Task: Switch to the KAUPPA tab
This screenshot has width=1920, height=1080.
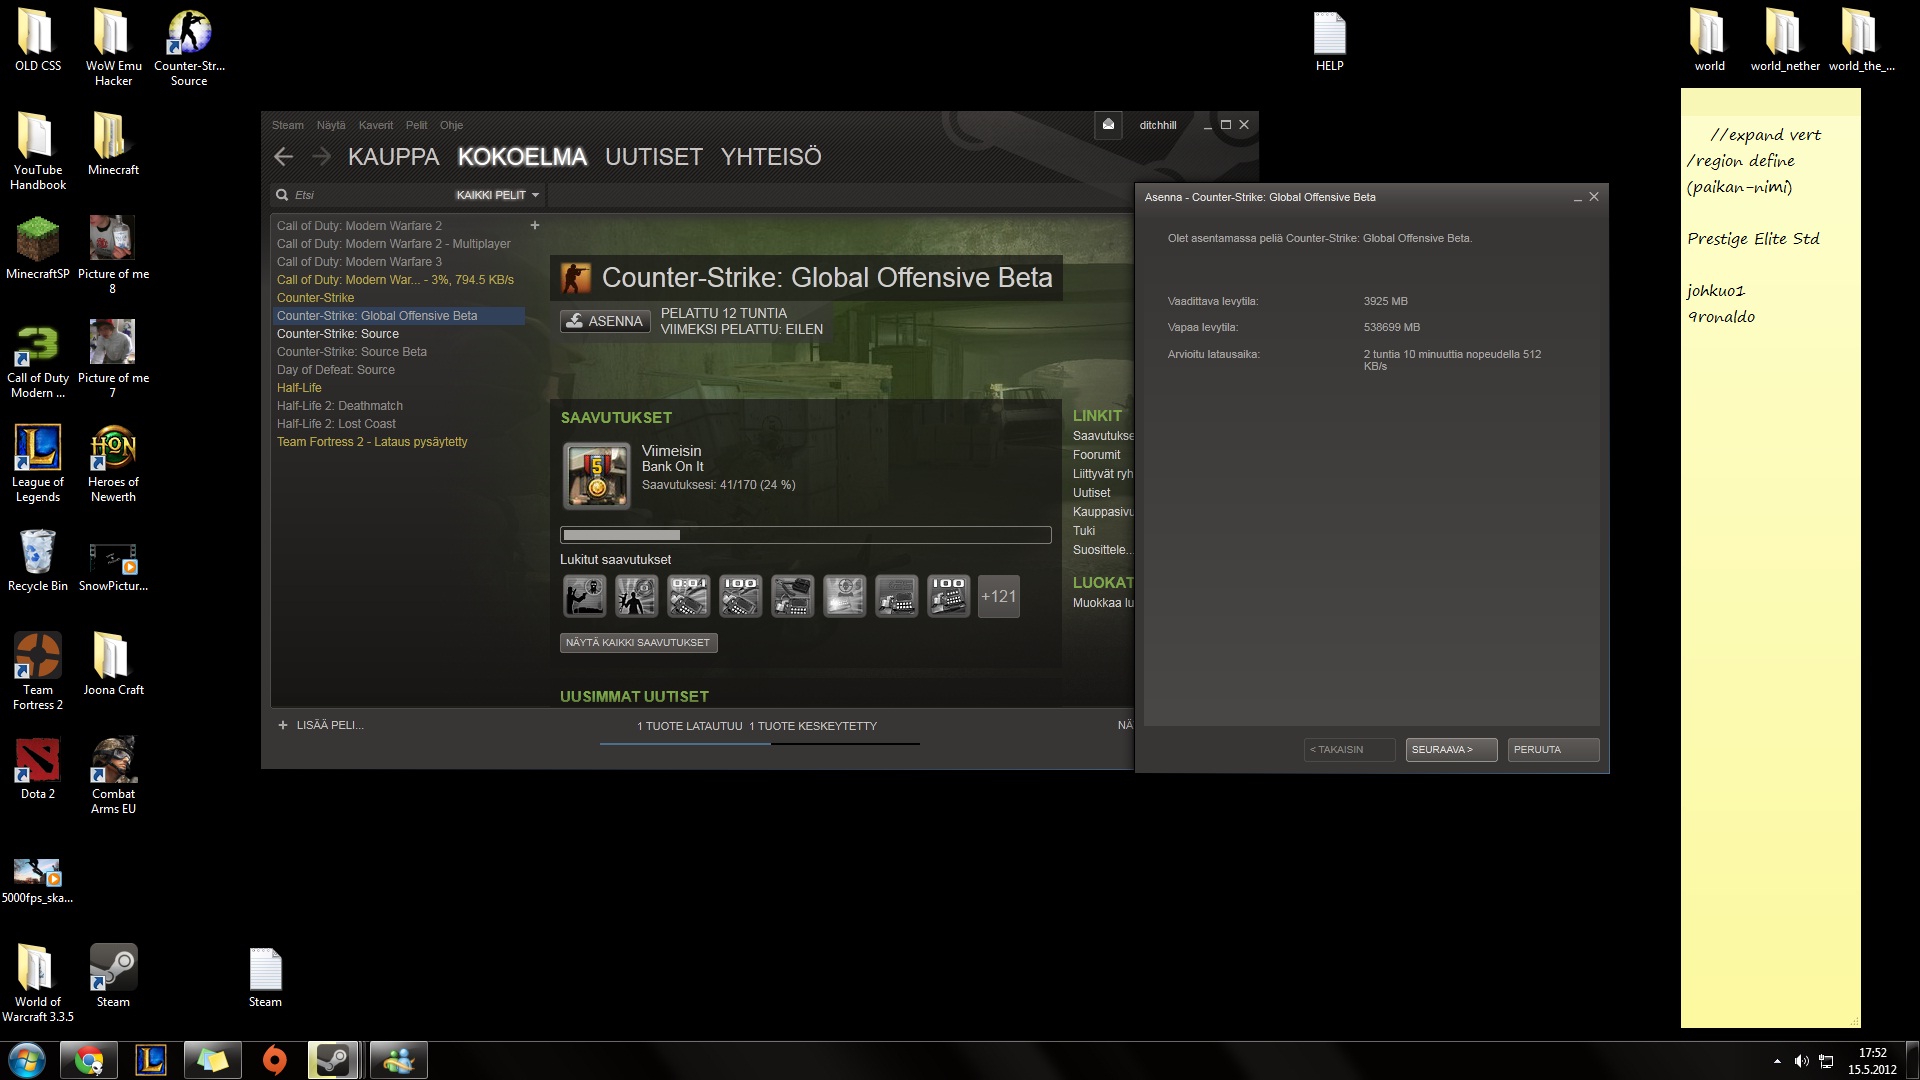Action: pos(393,157)
